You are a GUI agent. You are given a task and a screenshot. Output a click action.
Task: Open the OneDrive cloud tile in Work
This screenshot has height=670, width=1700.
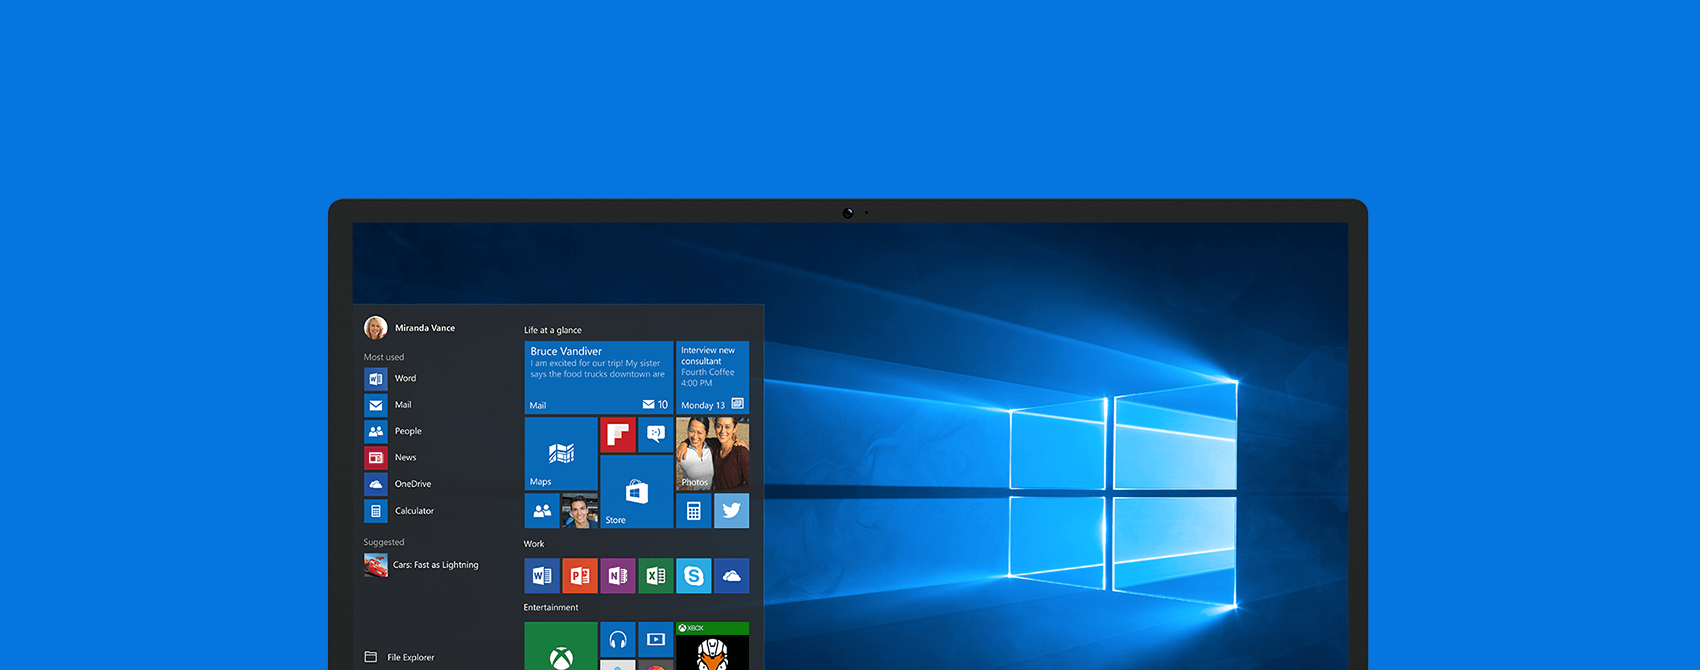point(732,576)
